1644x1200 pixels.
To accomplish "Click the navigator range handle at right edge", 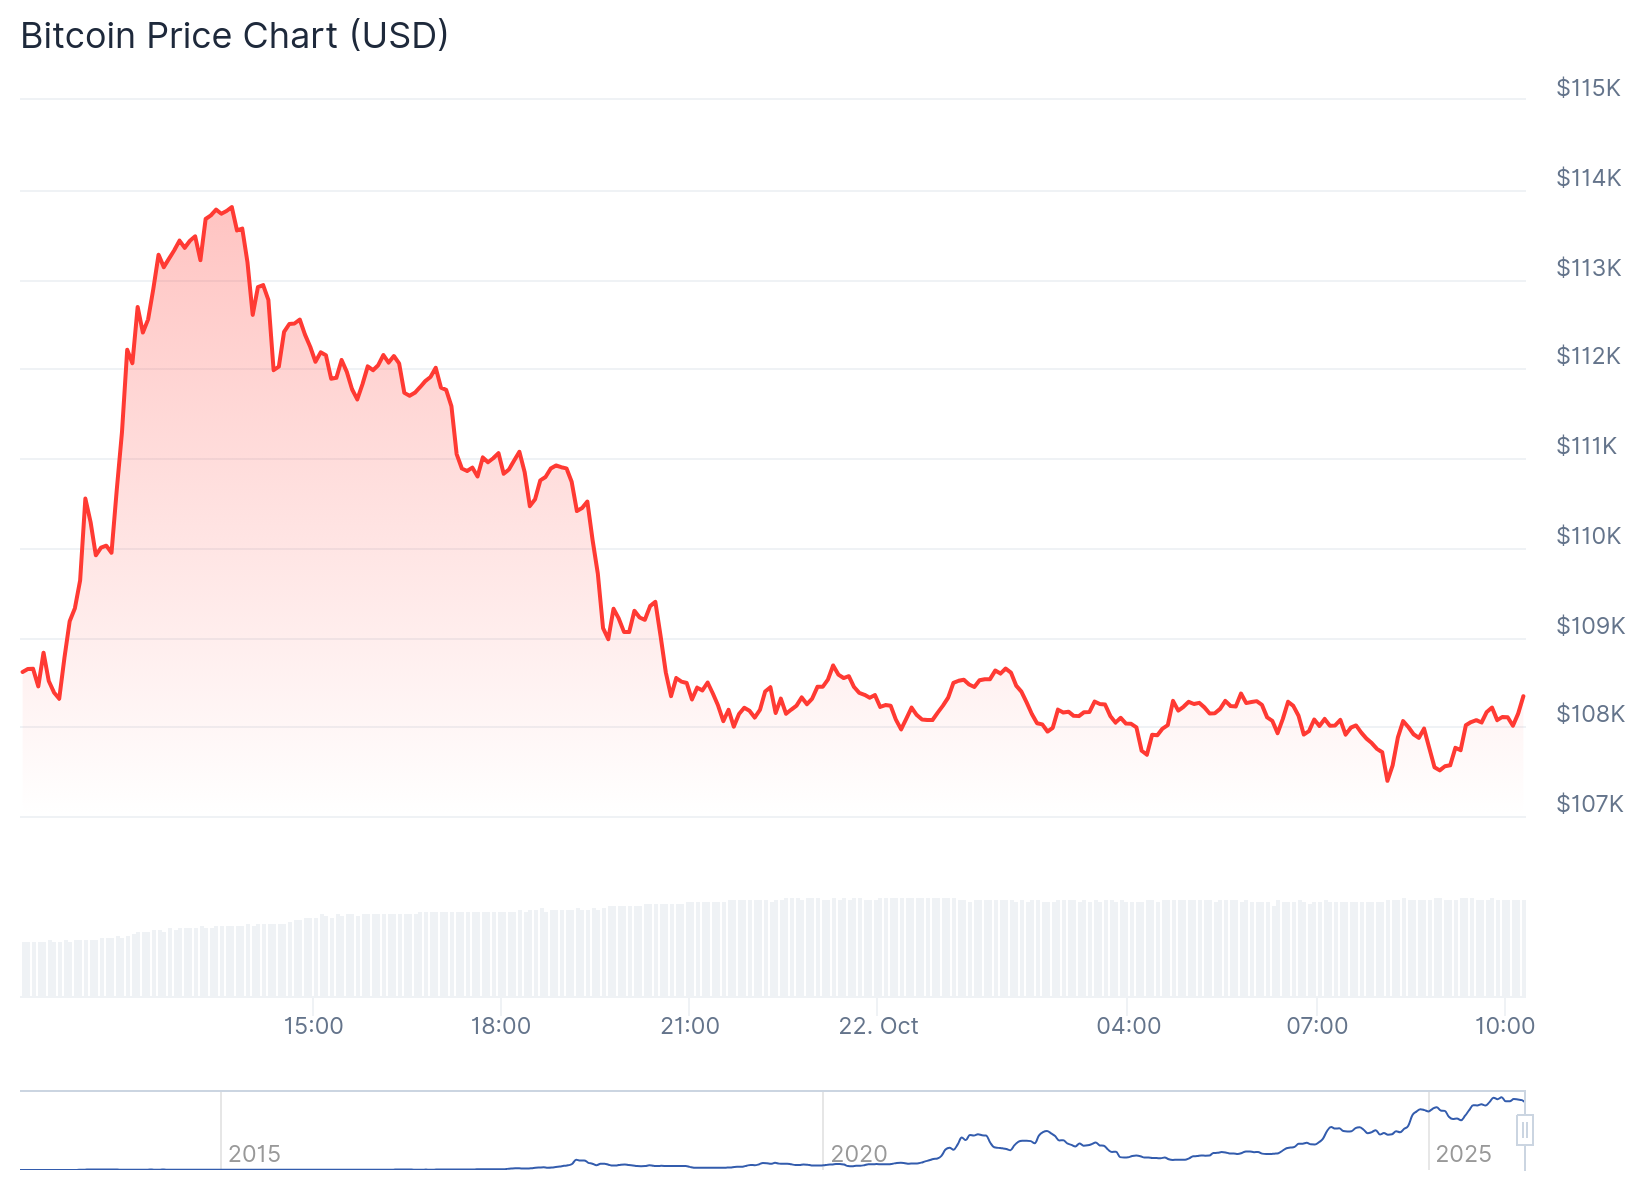I will point(1524,1130).
